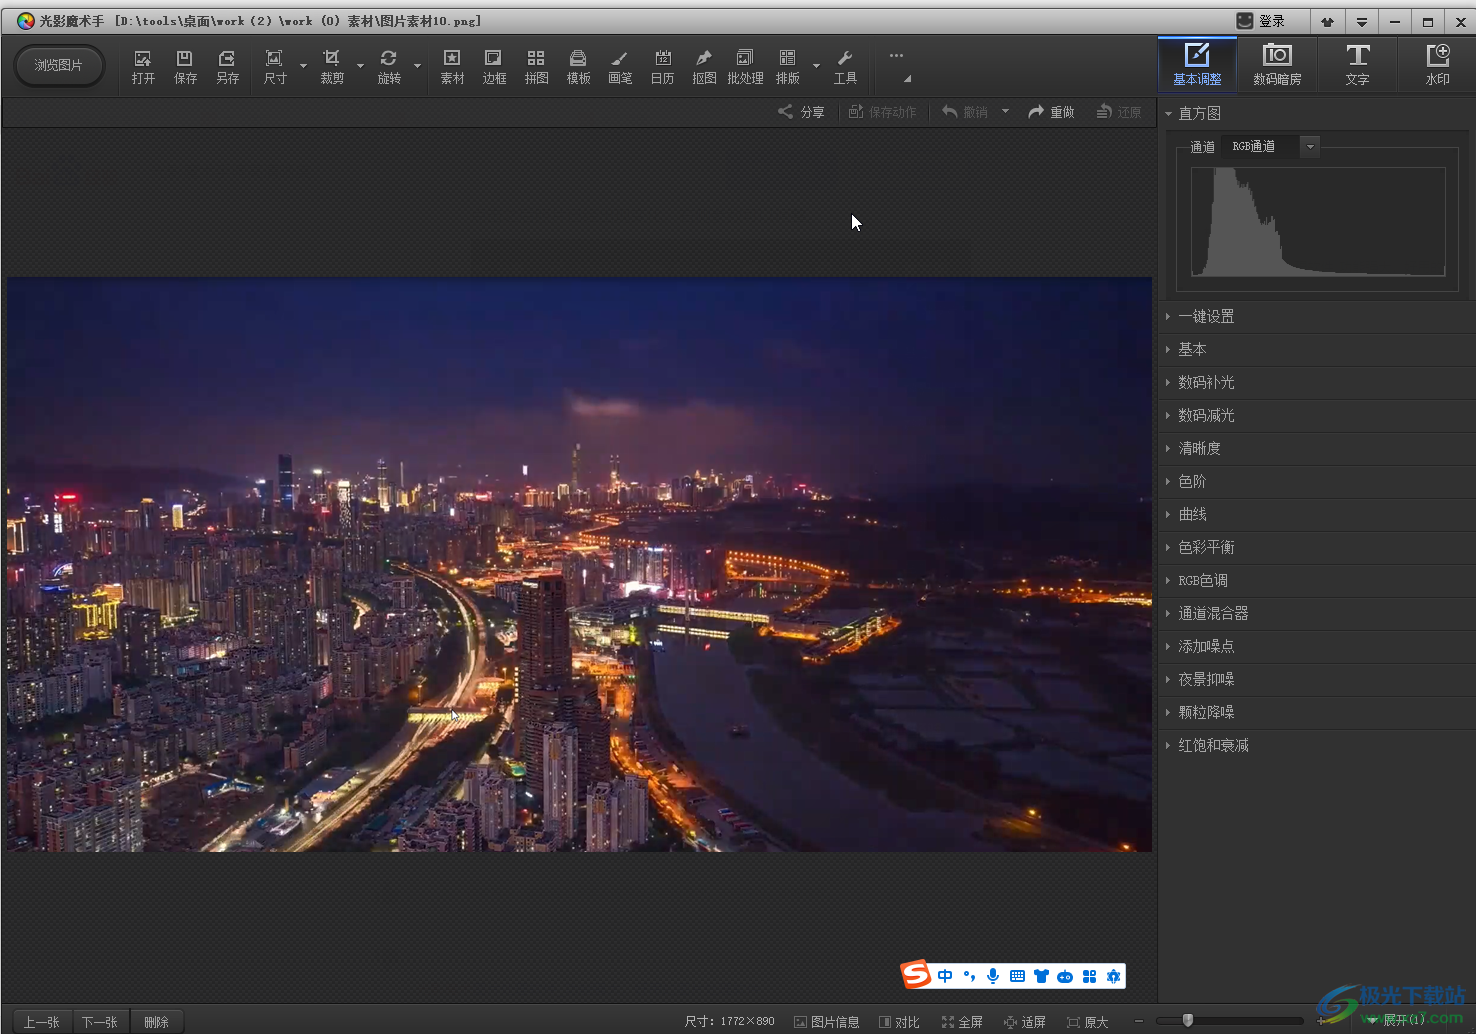Click the 保存 (Save) toolbar icon
The width and height of the screenshot is (1476, 1034).
click(x=185, y=66)
